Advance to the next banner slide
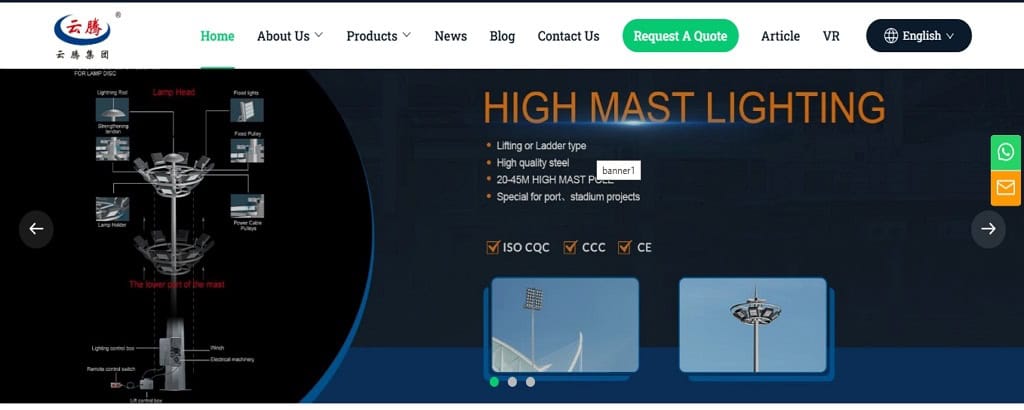The height and width of the screenshot is (410, 1024). [x=988, y=229]
